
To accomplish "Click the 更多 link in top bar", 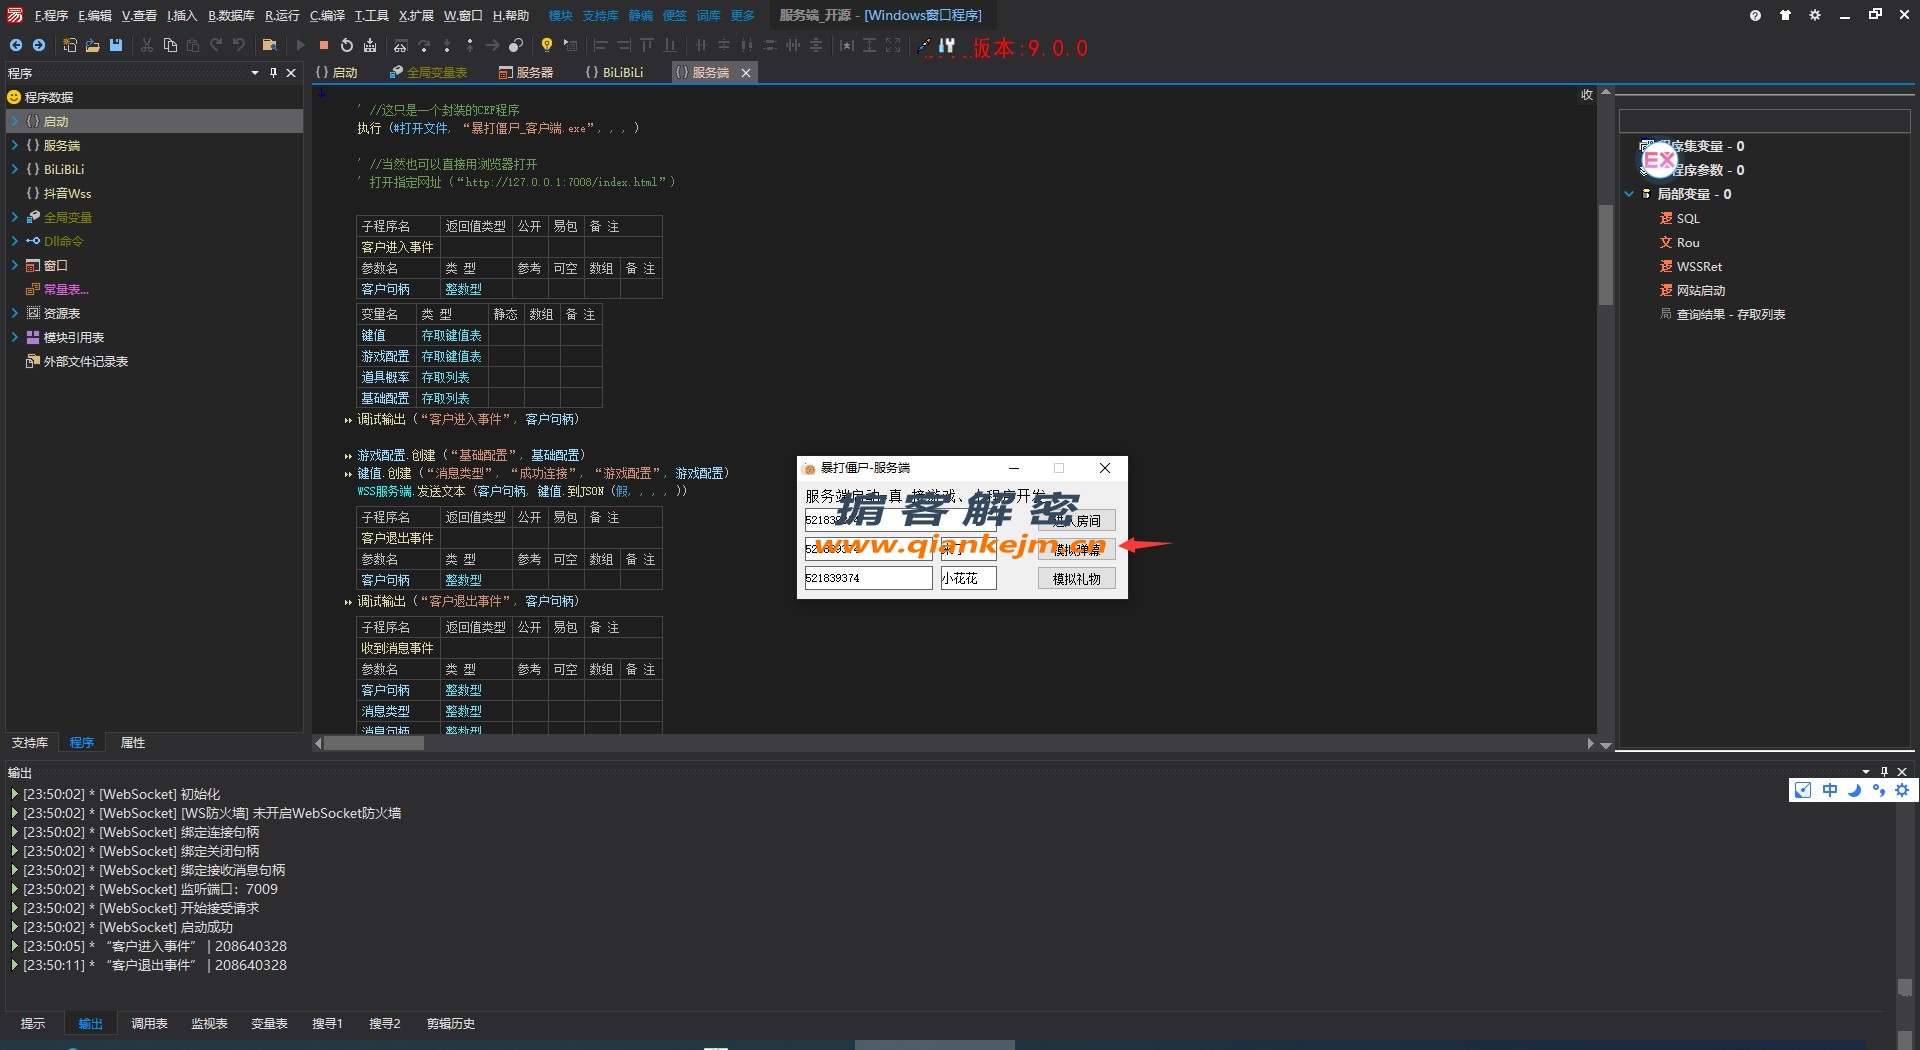I will 743,15.
